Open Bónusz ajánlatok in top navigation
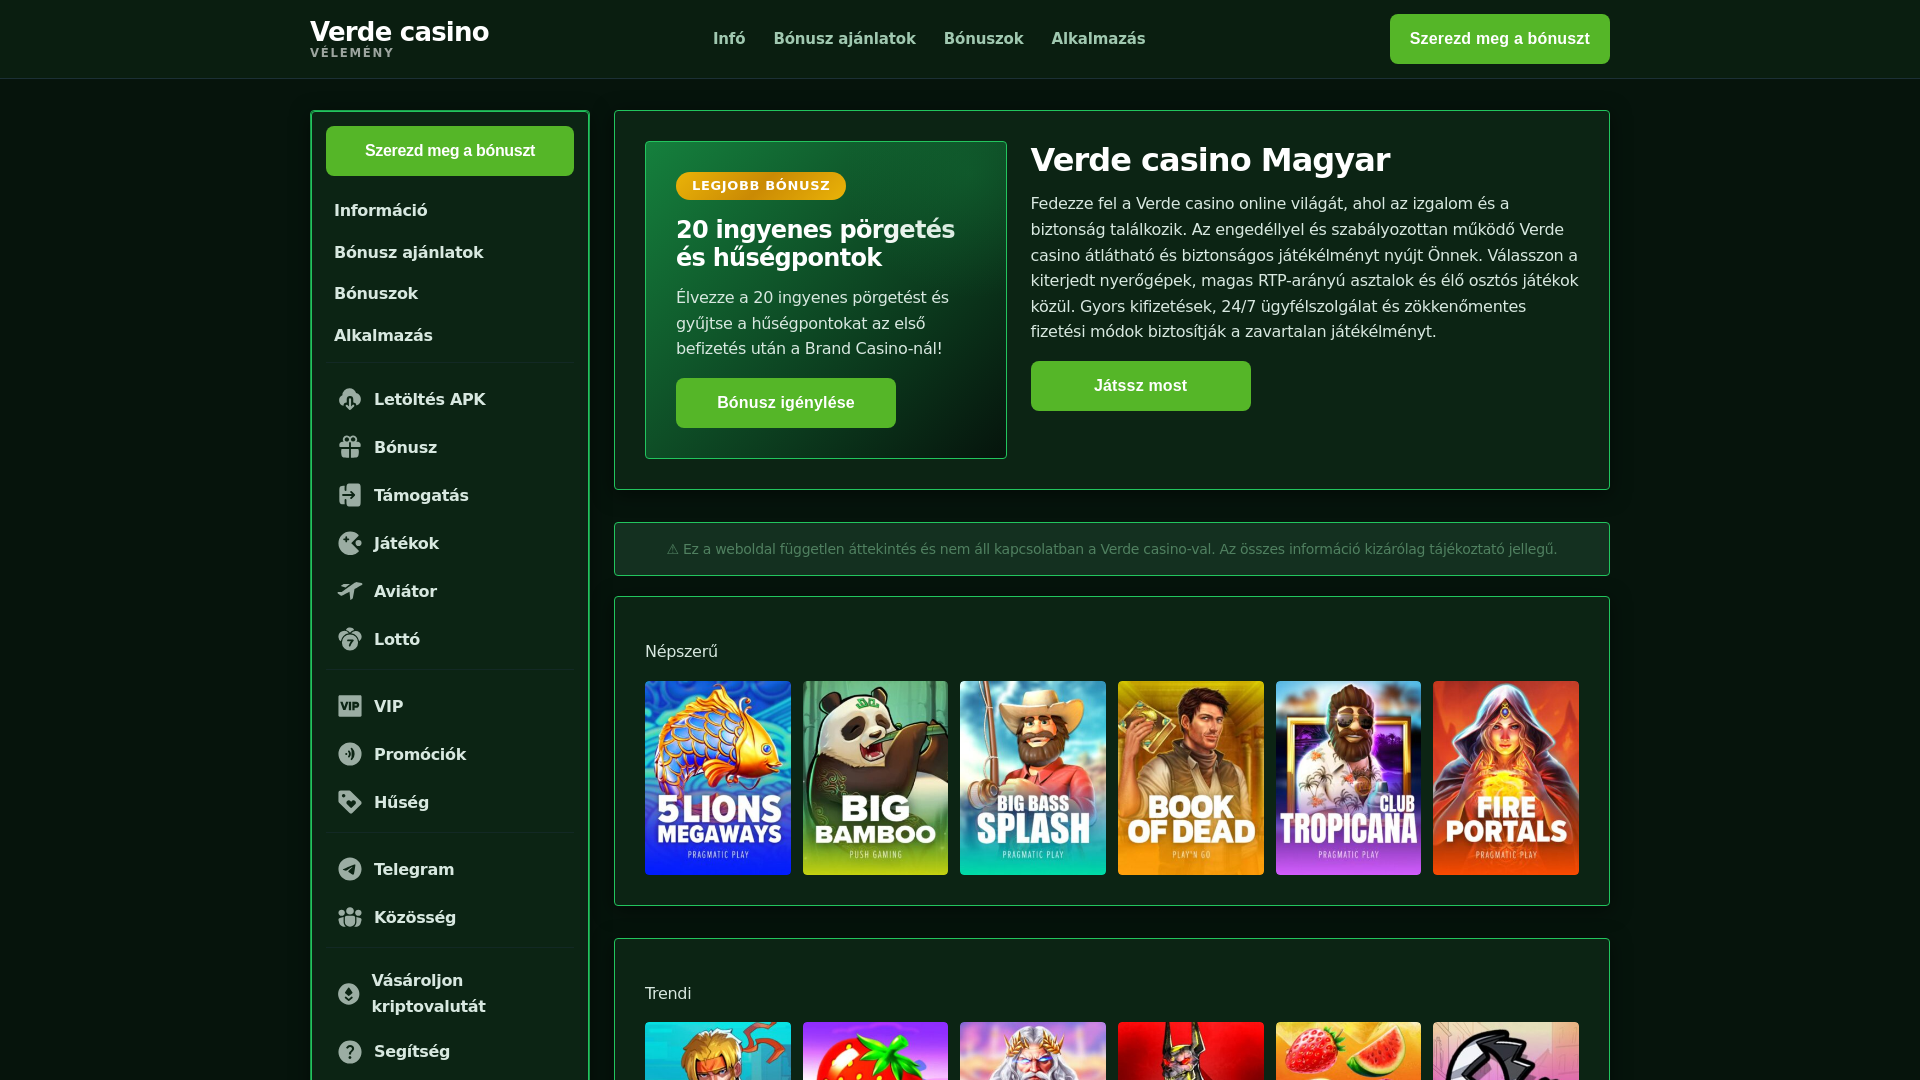Image resolution: width=1920 pixels, height=1080 pixels. point(844,39)
